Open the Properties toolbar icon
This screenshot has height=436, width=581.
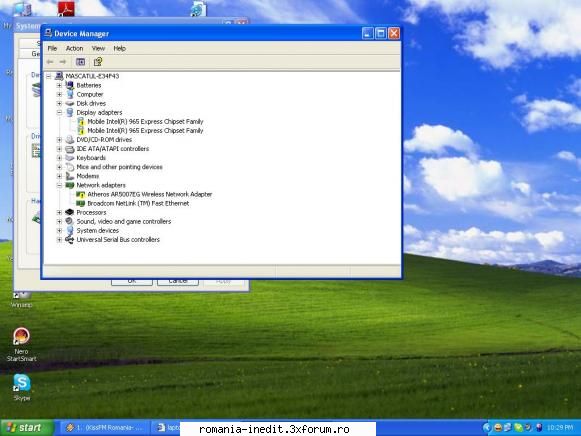click(x=80, y=62)
